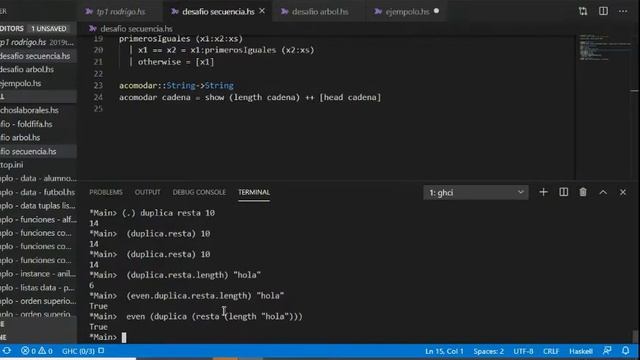Screen dimensions: 640x360
Task: Close the terminal panel
Action: point(623,192)
